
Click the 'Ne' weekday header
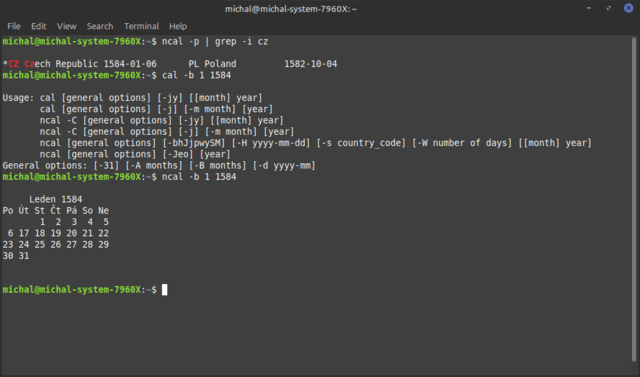pyautogui.click(x=103, y=211)
